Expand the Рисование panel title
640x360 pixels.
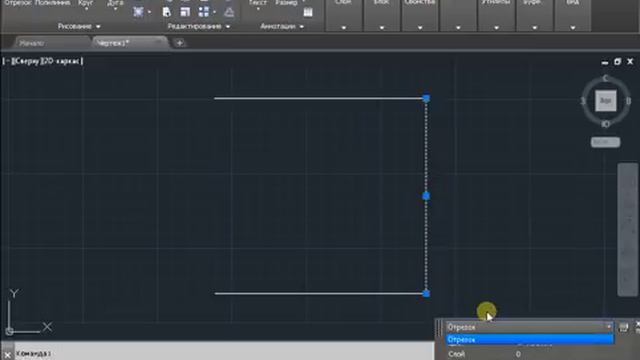[79, 27]
